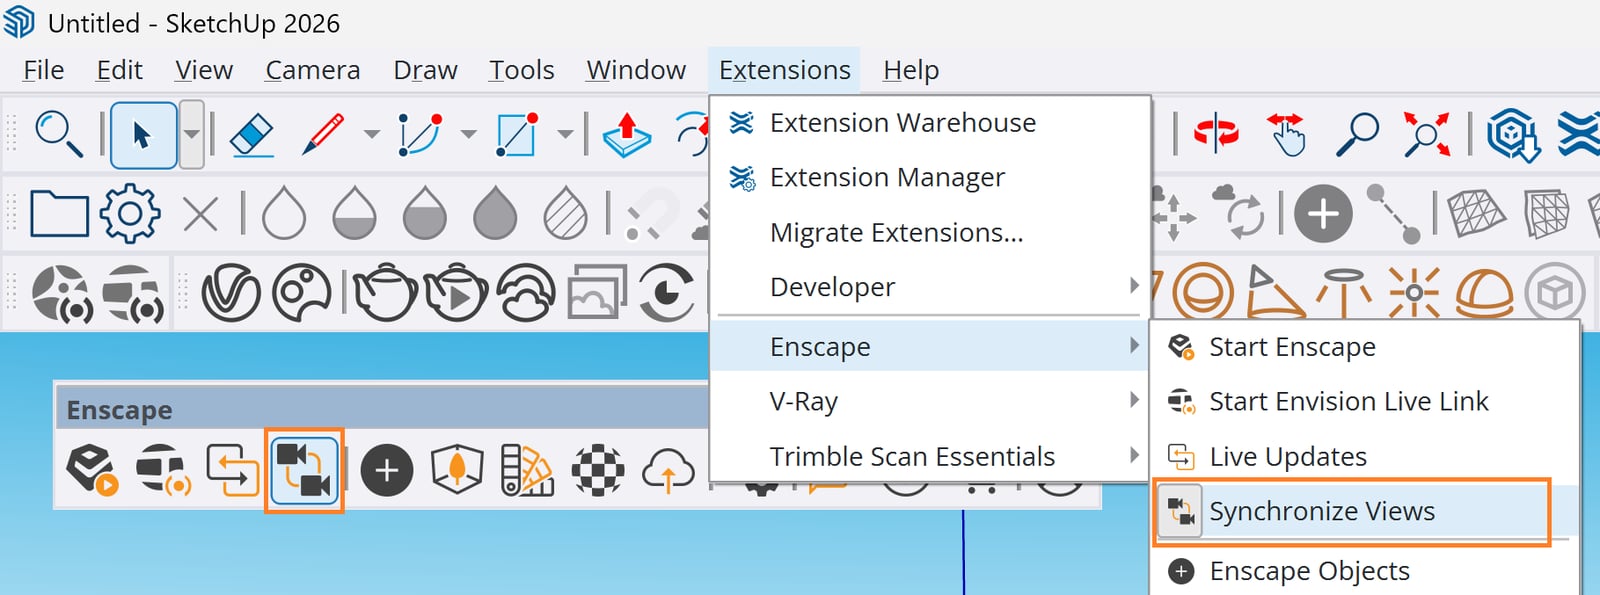Select the Rectangle shape tool
1600x595 pixels.
517,134
